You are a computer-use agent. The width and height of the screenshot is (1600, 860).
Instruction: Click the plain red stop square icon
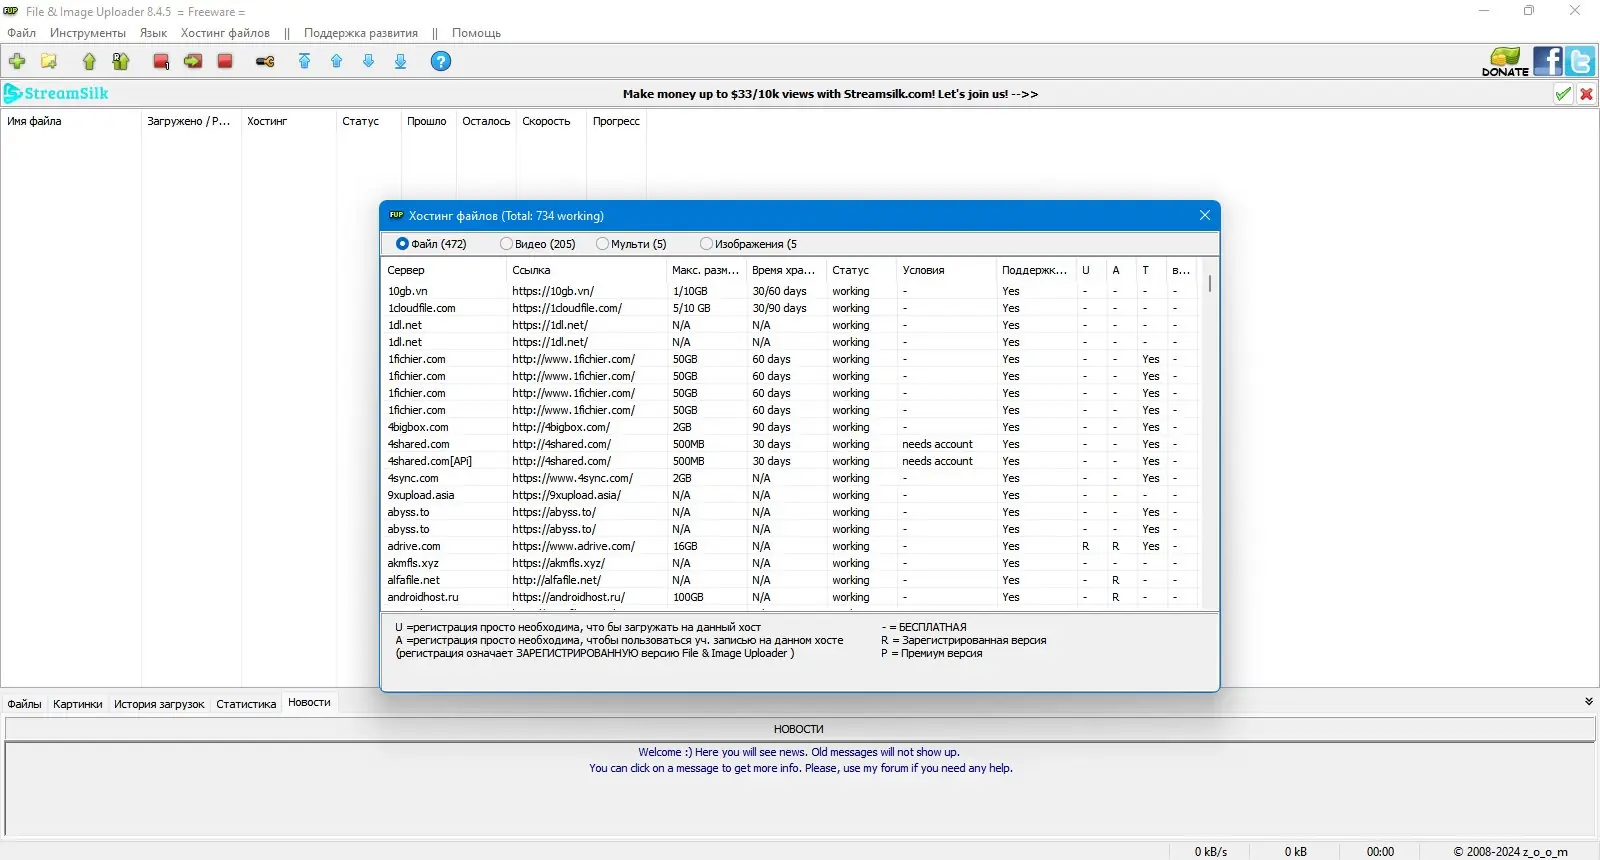225,62
